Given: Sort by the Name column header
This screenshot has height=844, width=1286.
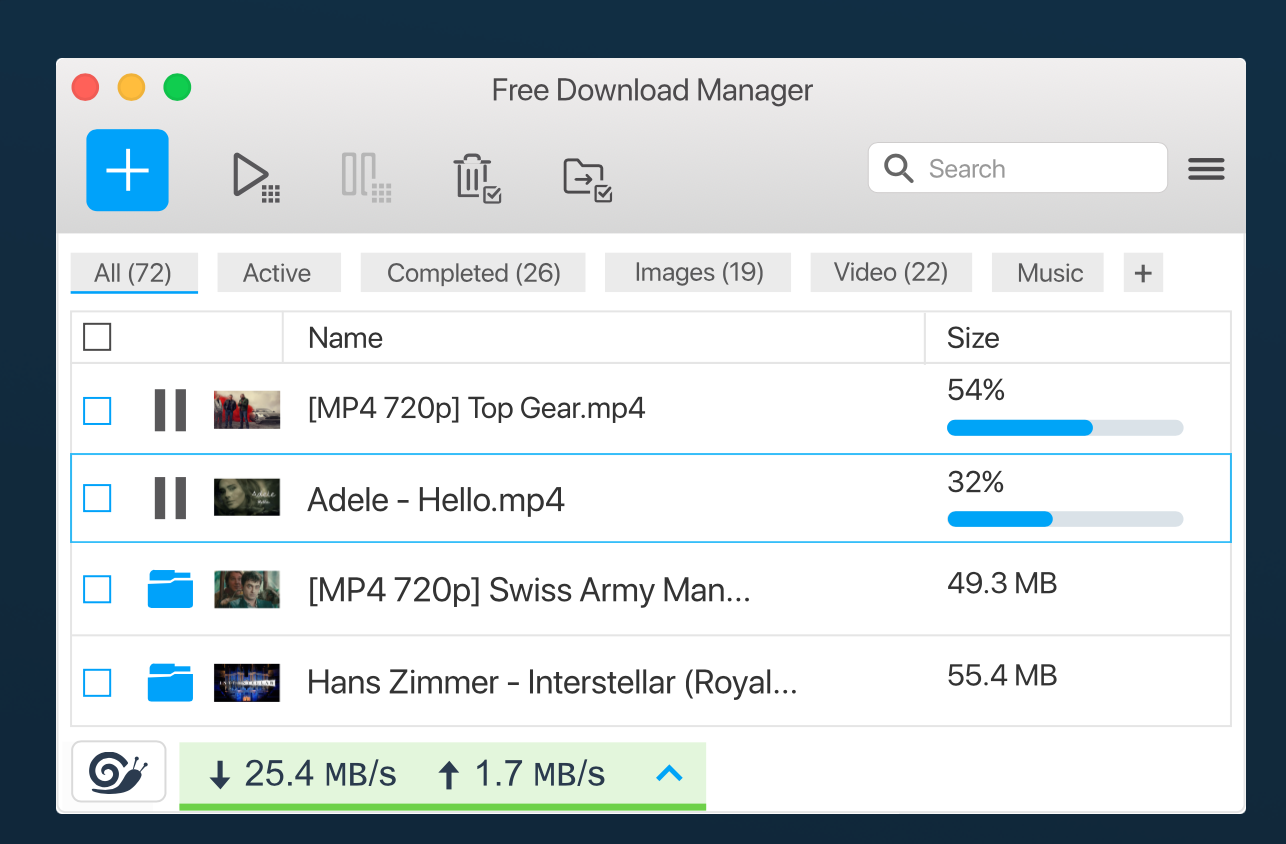Looking at the screenshot, I should (604, 337).
